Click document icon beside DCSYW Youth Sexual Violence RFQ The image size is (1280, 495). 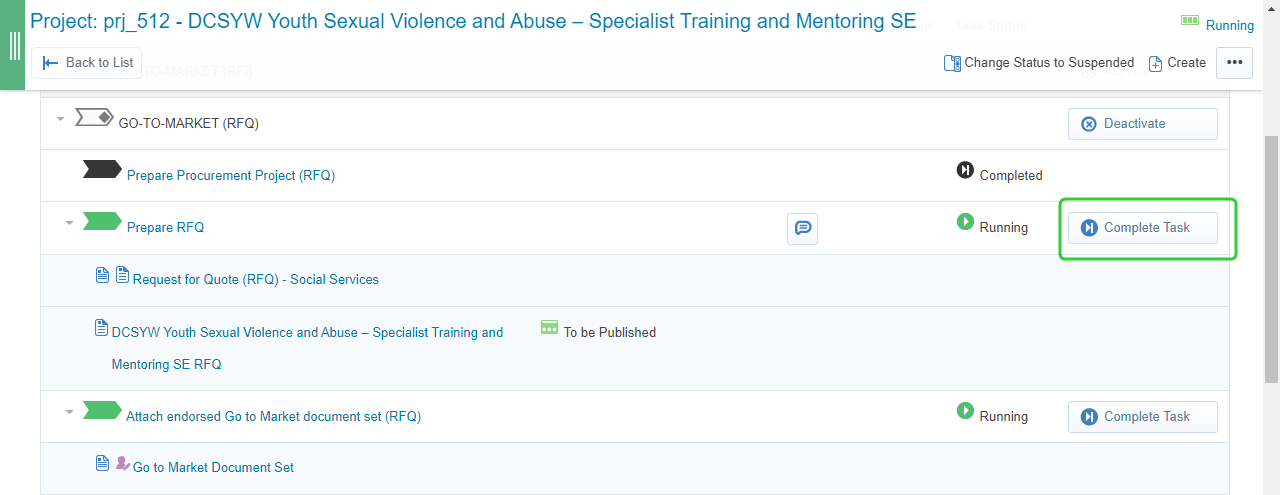[x=101, y=327]
